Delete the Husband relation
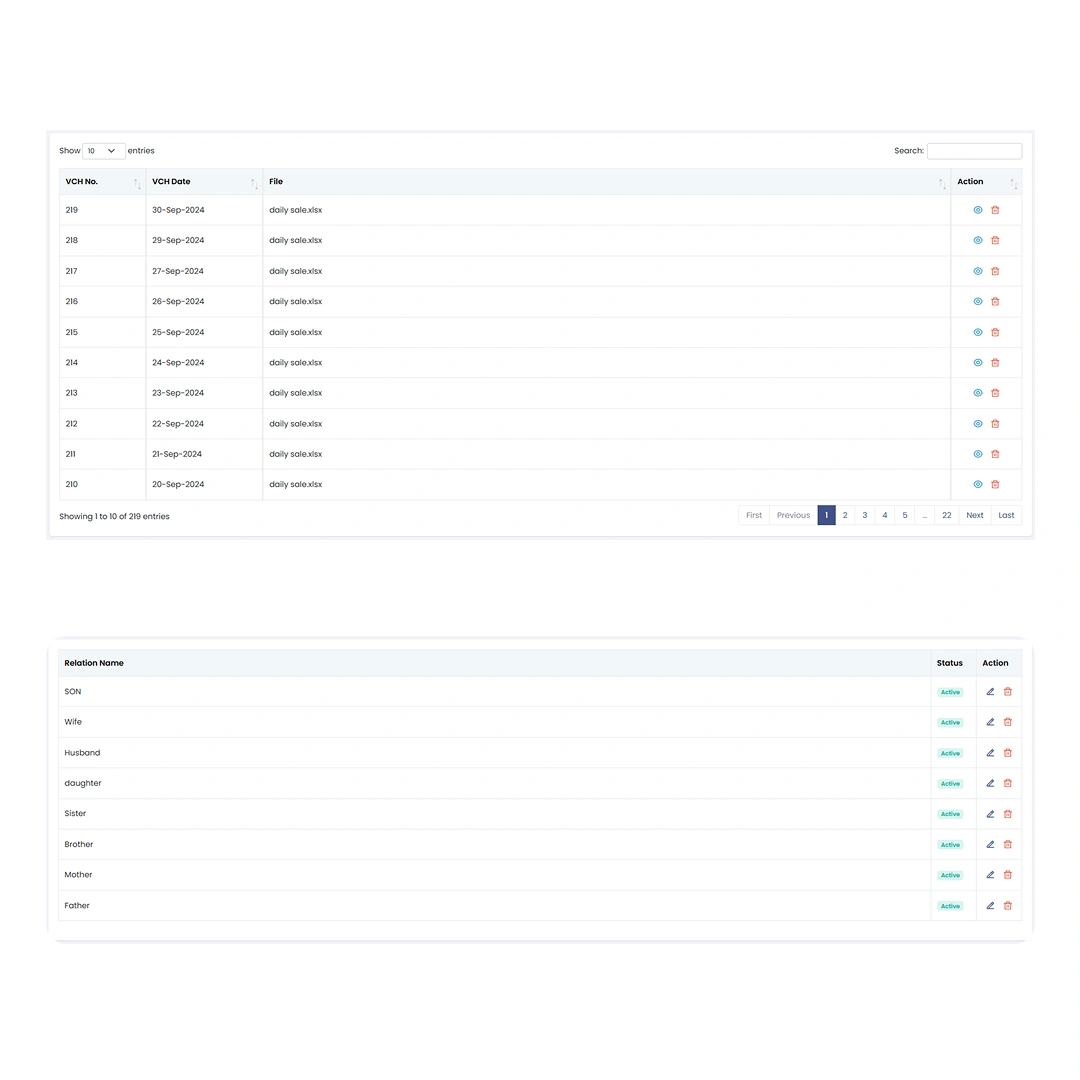Image resolution: width=1080 pixels, height=1080 pixels. [x=1008, y=753]
